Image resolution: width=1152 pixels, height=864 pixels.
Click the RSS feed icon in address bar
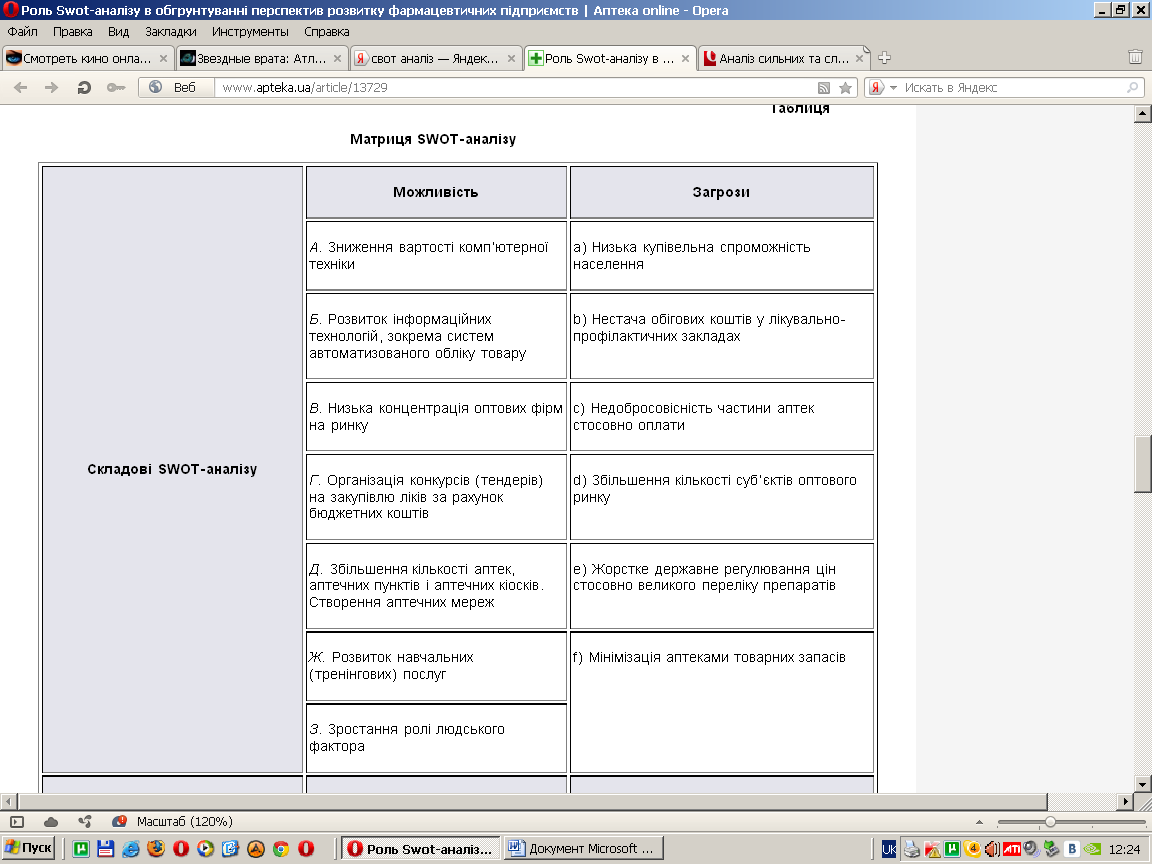(824, 88)
